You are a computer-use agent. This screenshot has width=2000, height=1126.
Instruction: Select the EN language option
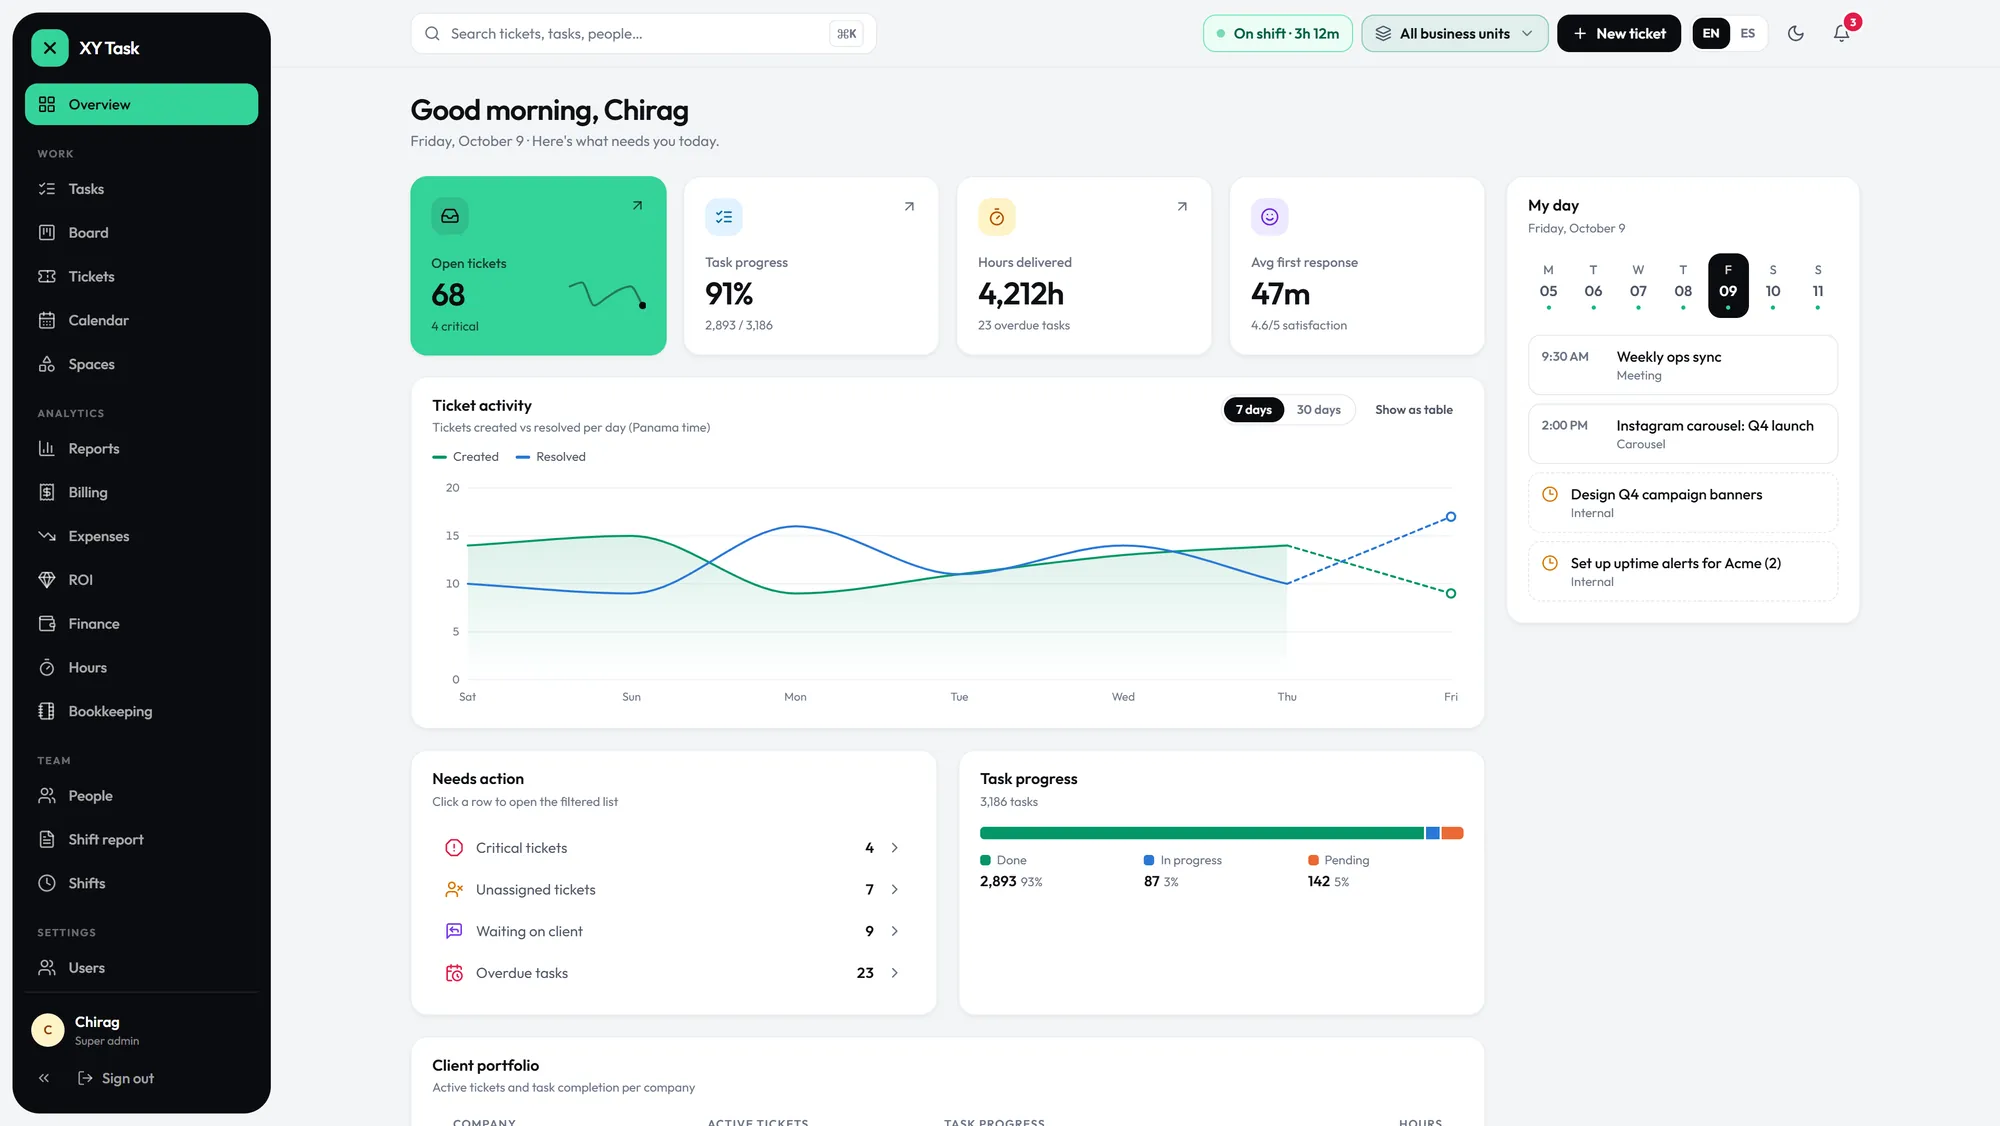[1711, 33]
